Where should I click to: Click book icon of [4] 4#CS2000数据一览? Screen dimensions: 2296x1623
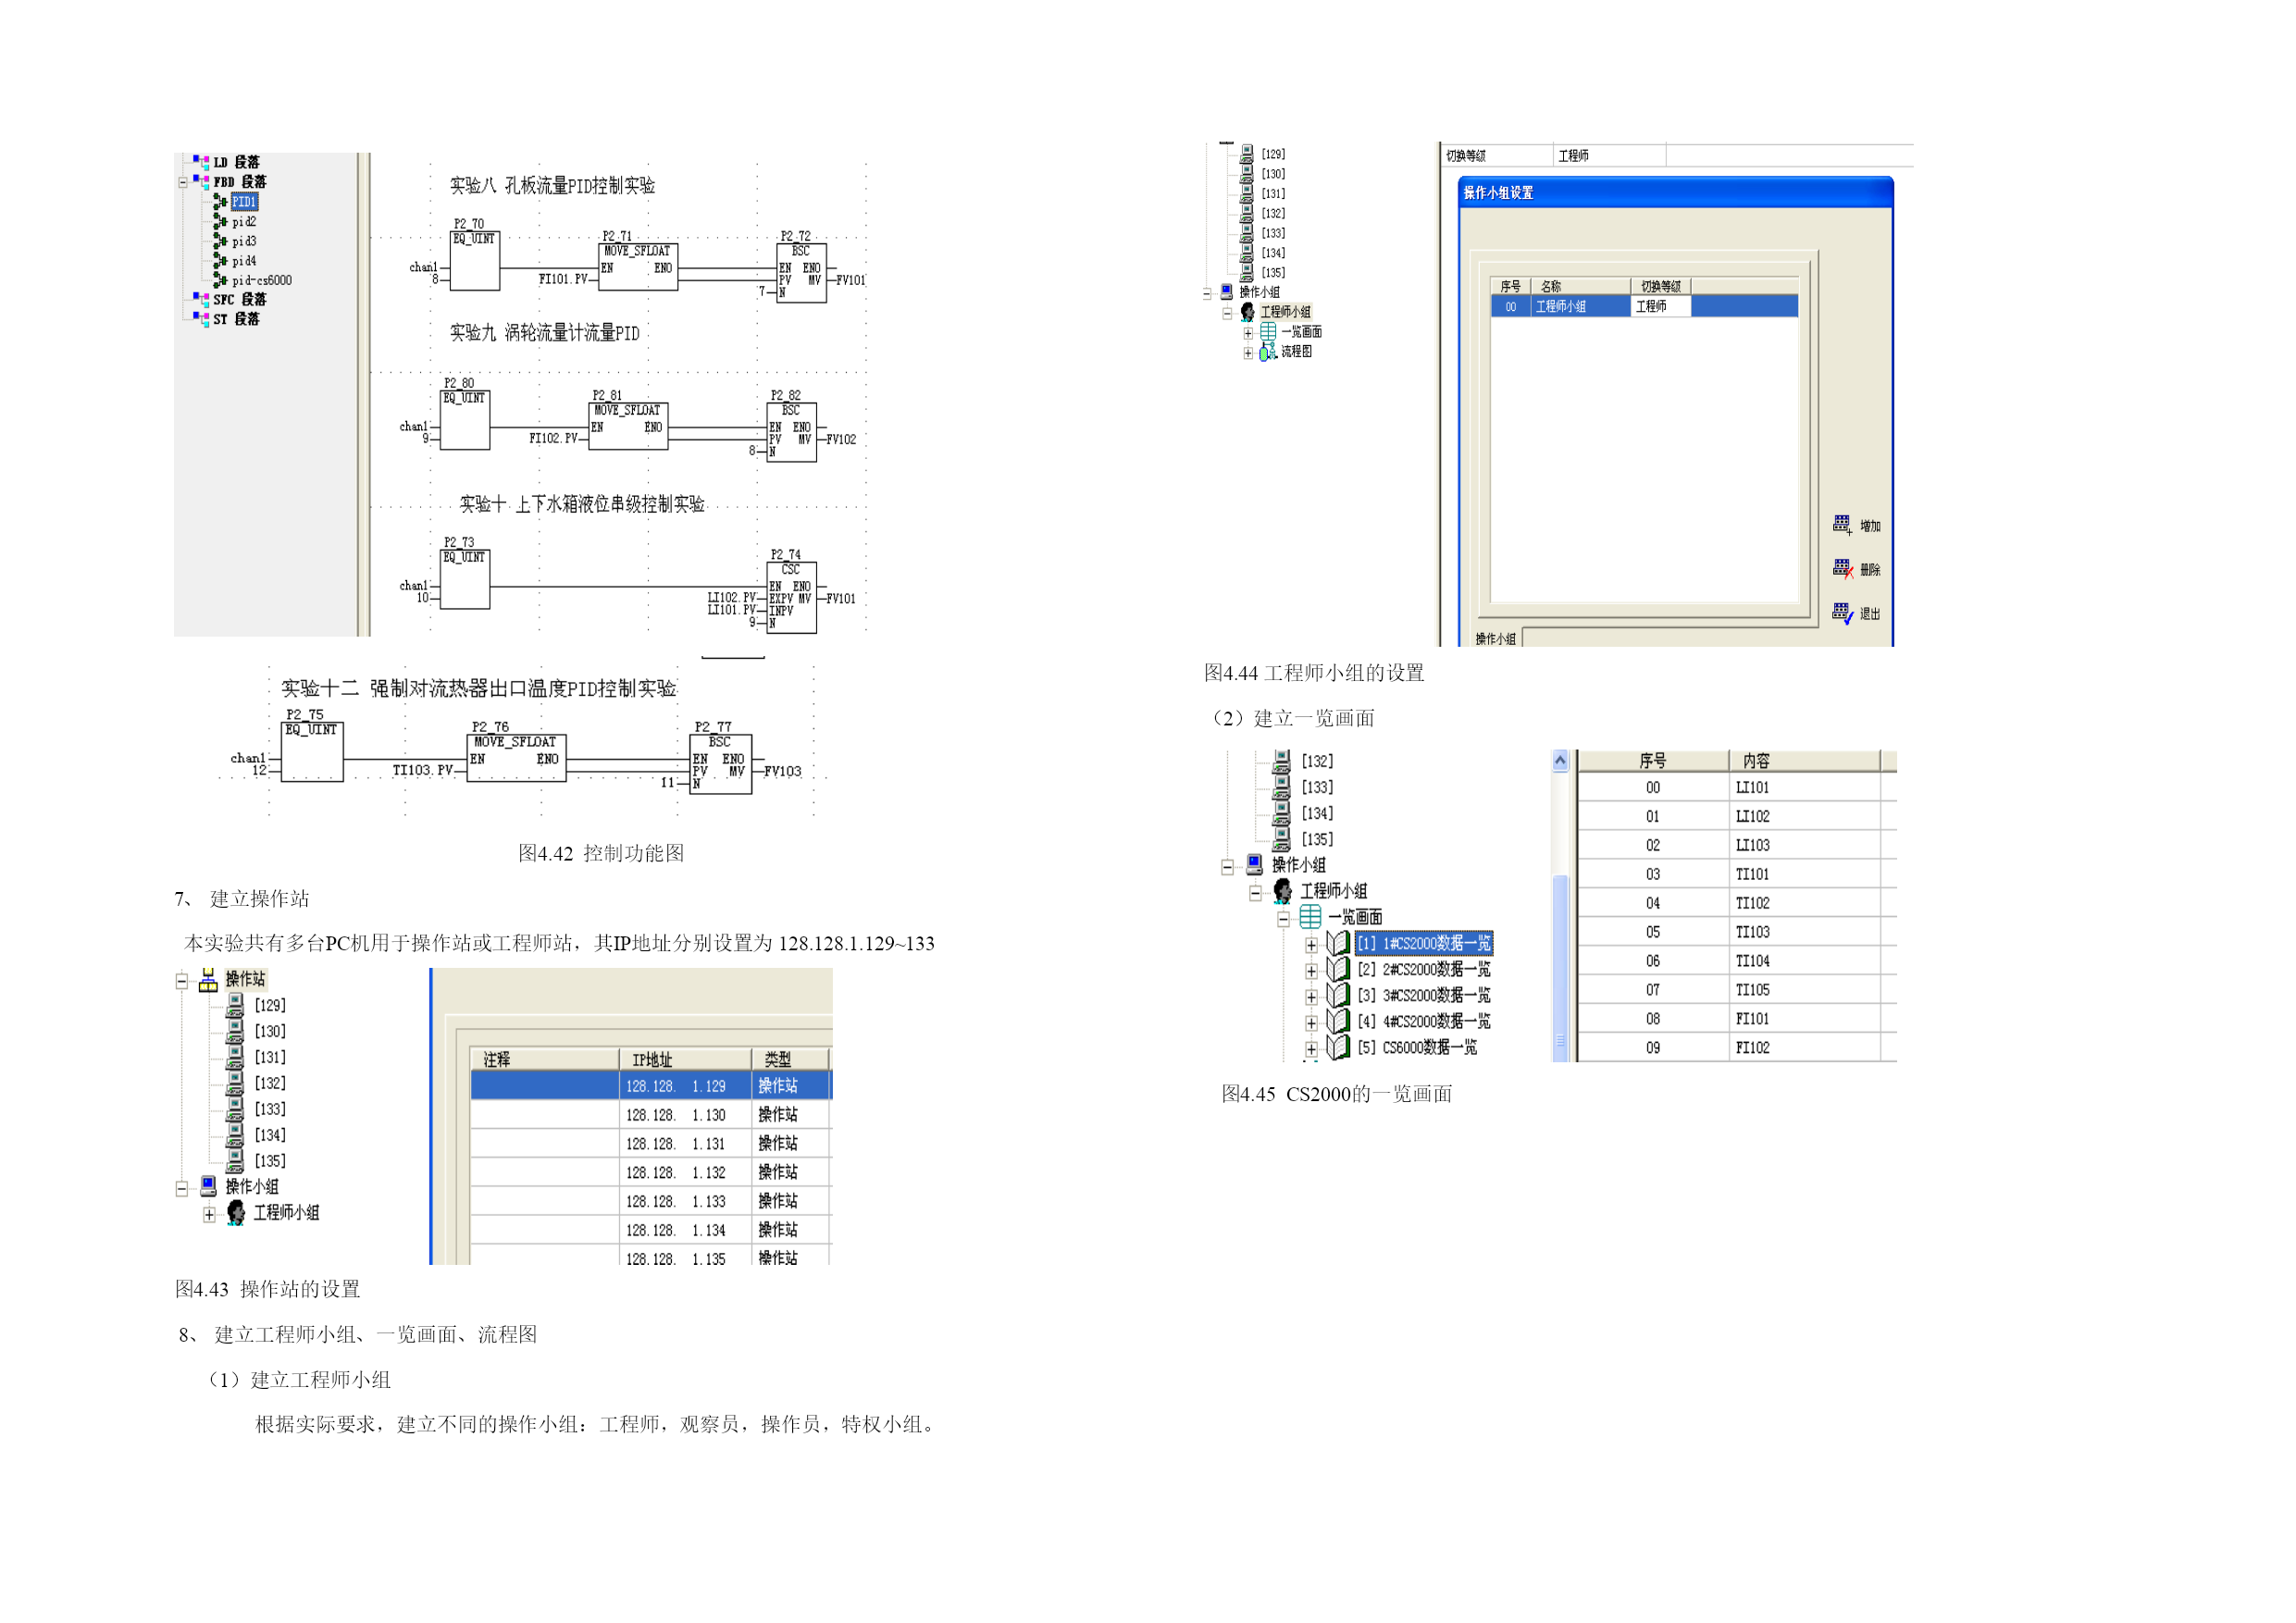coord(1338,1020)
